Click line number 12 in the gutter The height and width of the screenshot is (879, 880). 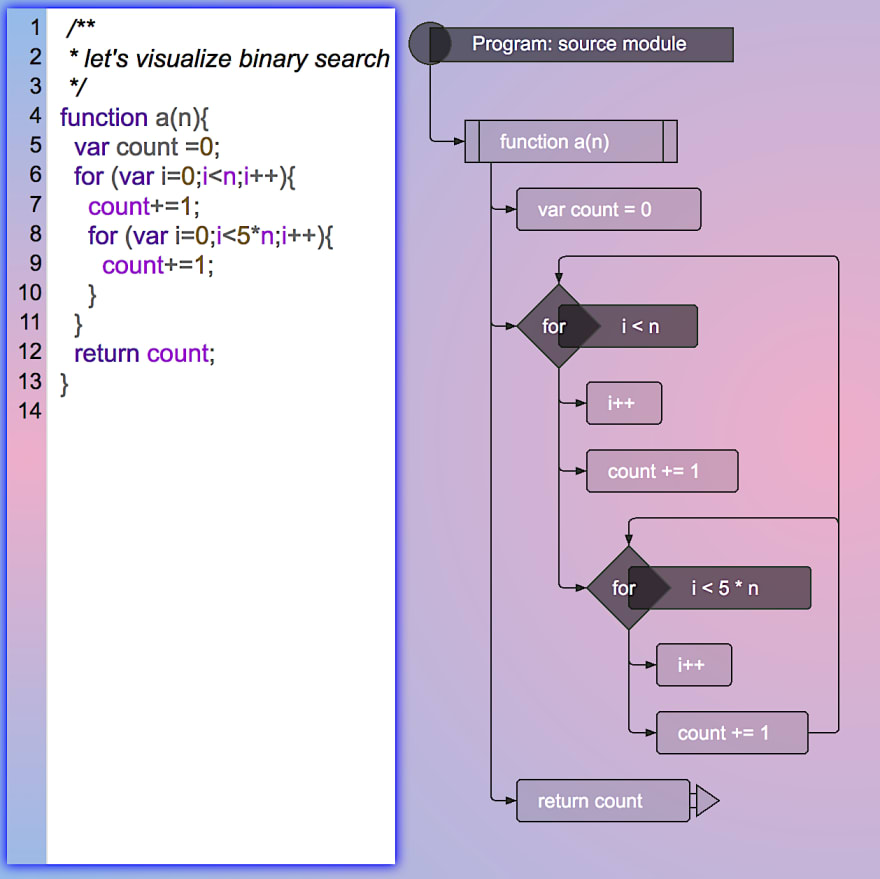[30, 352]
